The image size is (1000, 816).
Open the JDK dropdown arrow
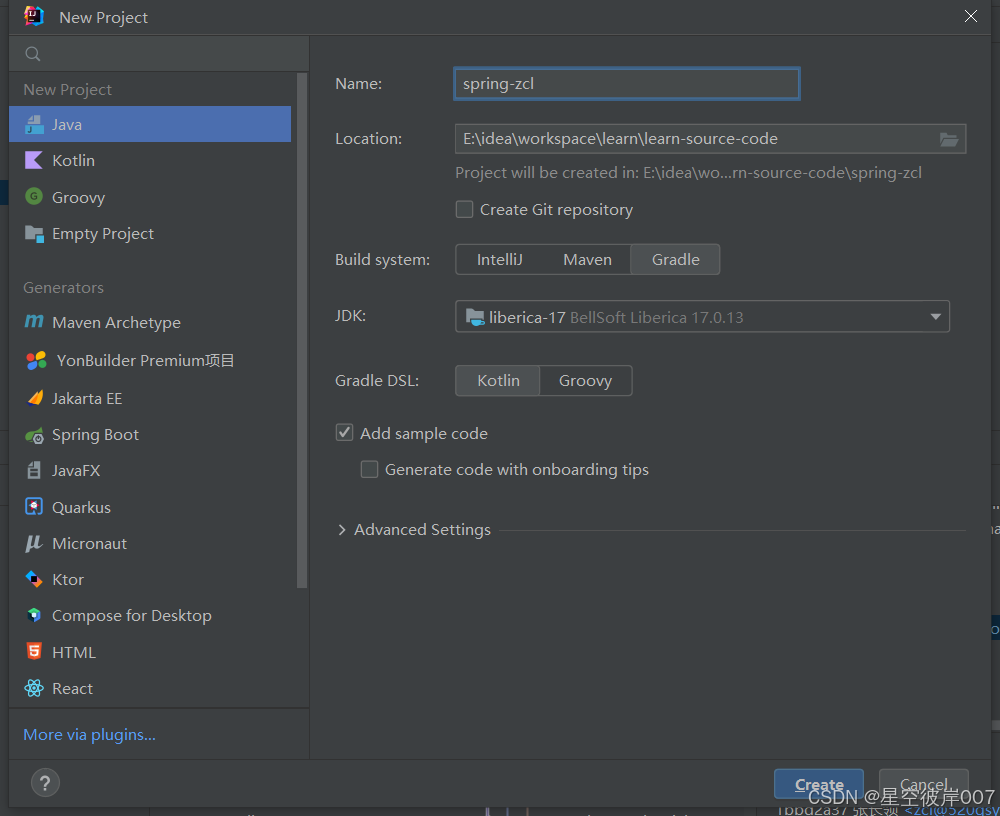(935, 316)
